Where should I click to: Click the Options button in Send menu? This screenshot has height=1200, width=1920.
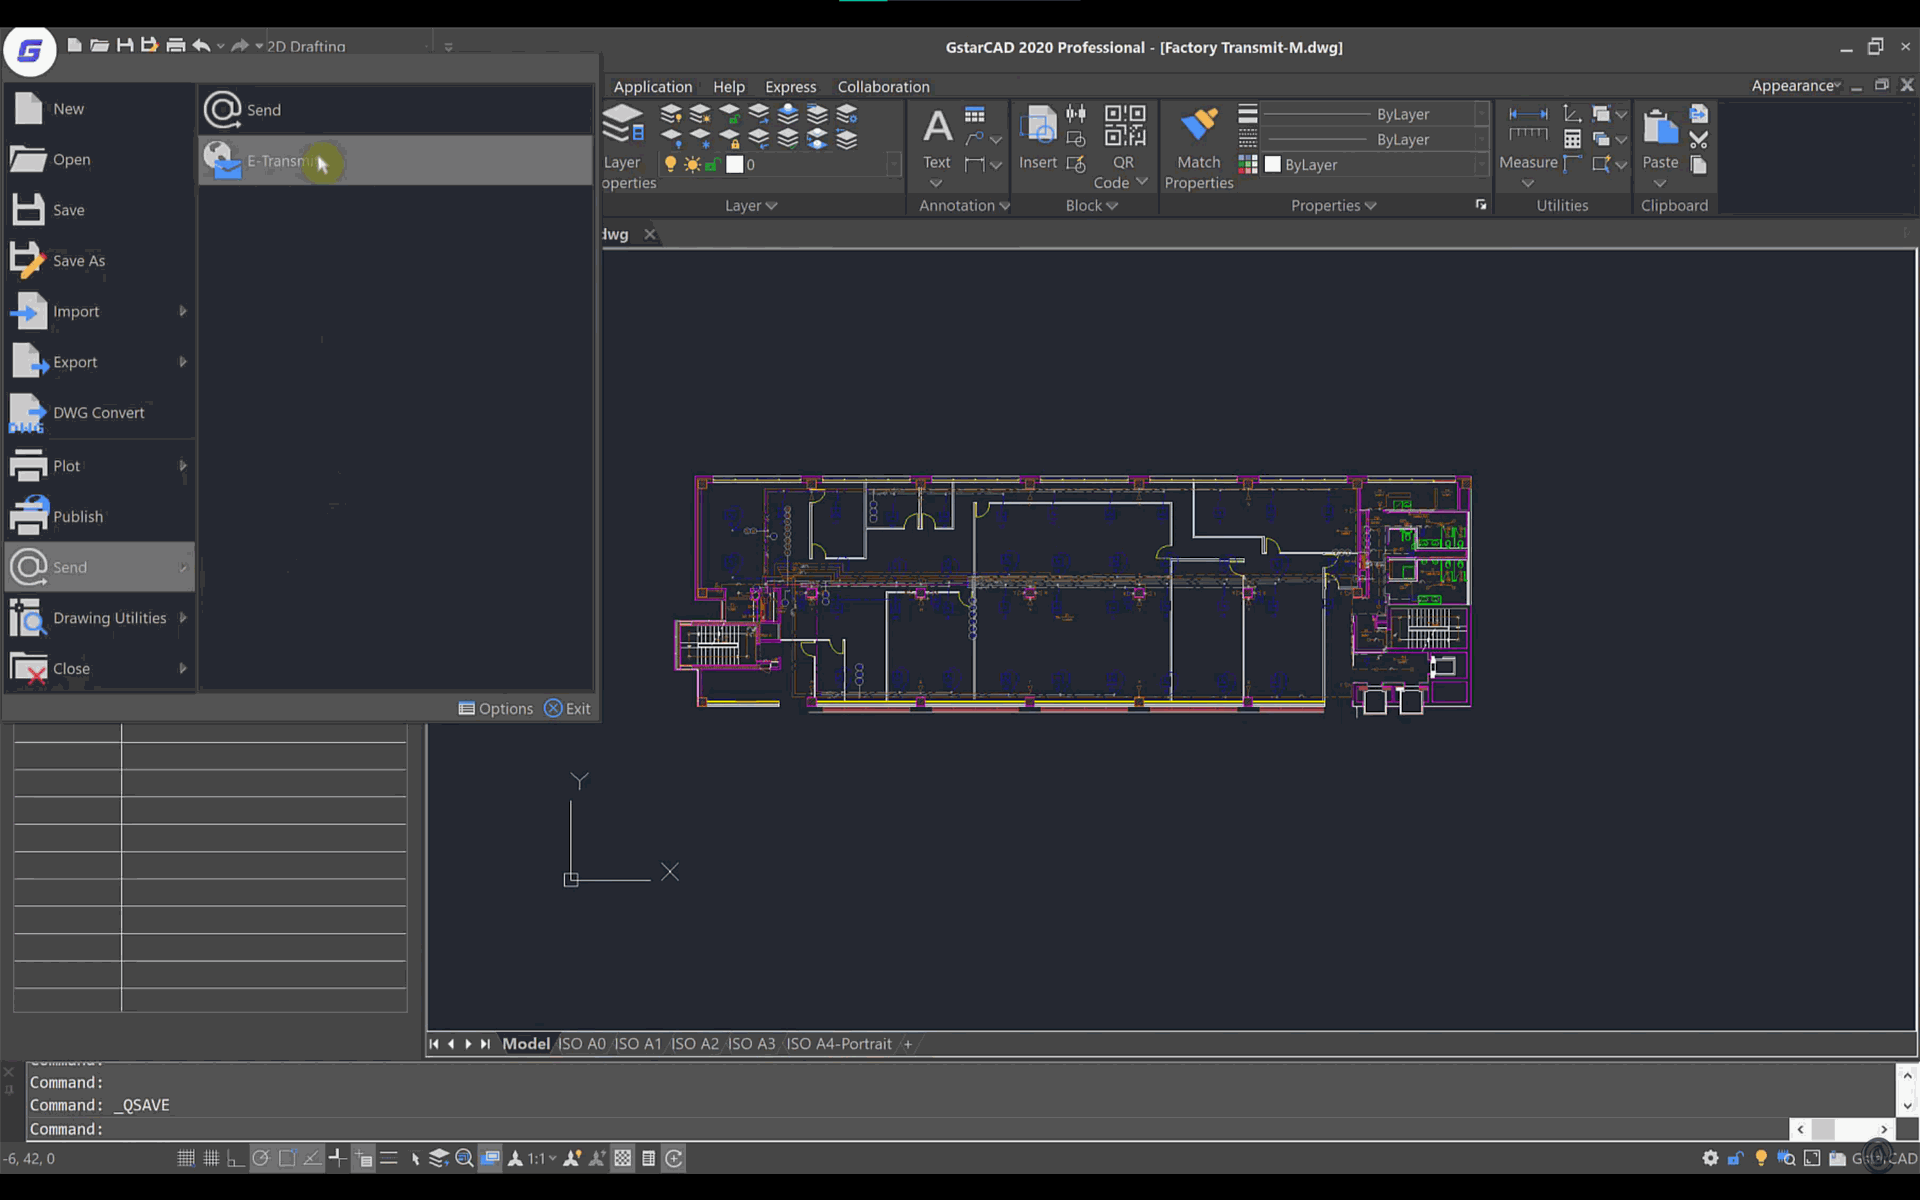tap(496, 708)
